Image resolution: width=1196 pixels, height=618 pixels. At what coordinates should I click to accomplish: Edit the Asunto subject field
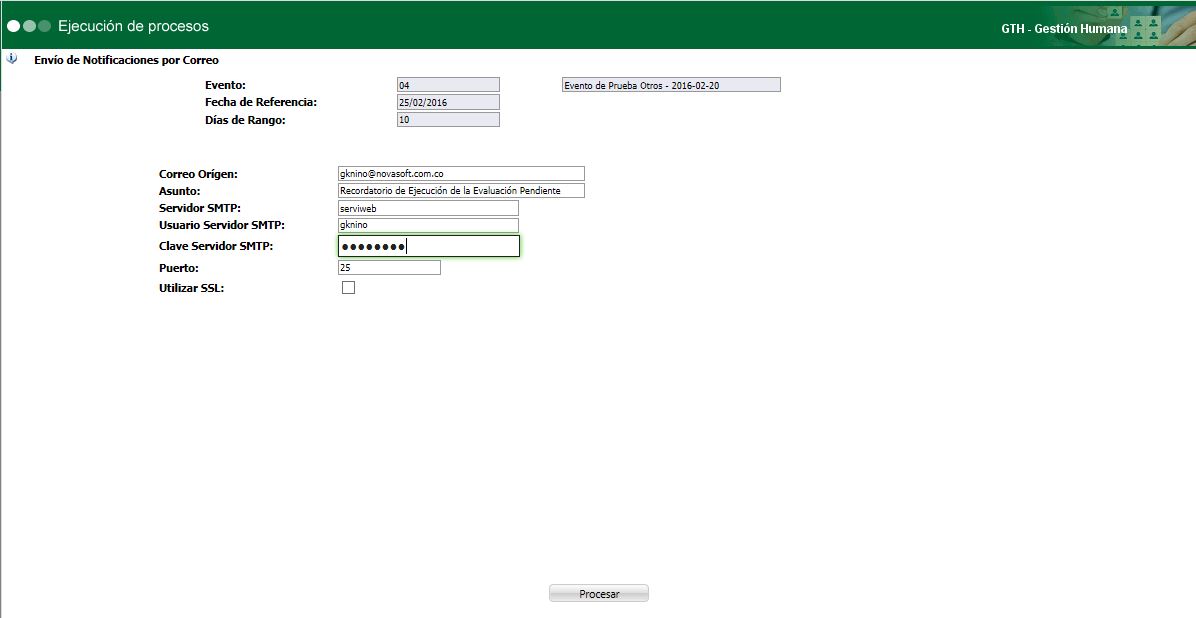(x=461, y=191)
